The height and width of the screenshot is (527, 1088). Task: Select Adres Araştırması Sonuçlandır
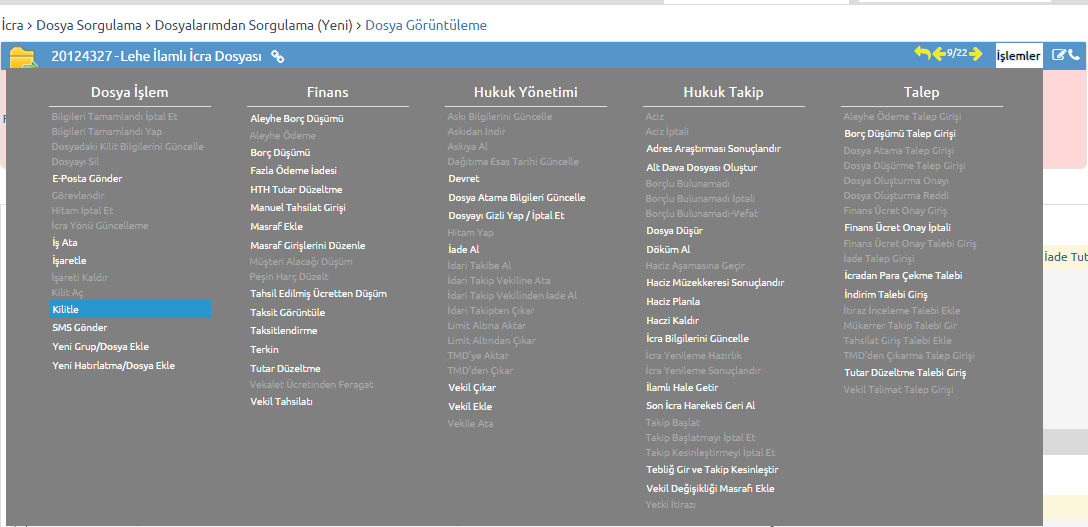pos(713,148)
